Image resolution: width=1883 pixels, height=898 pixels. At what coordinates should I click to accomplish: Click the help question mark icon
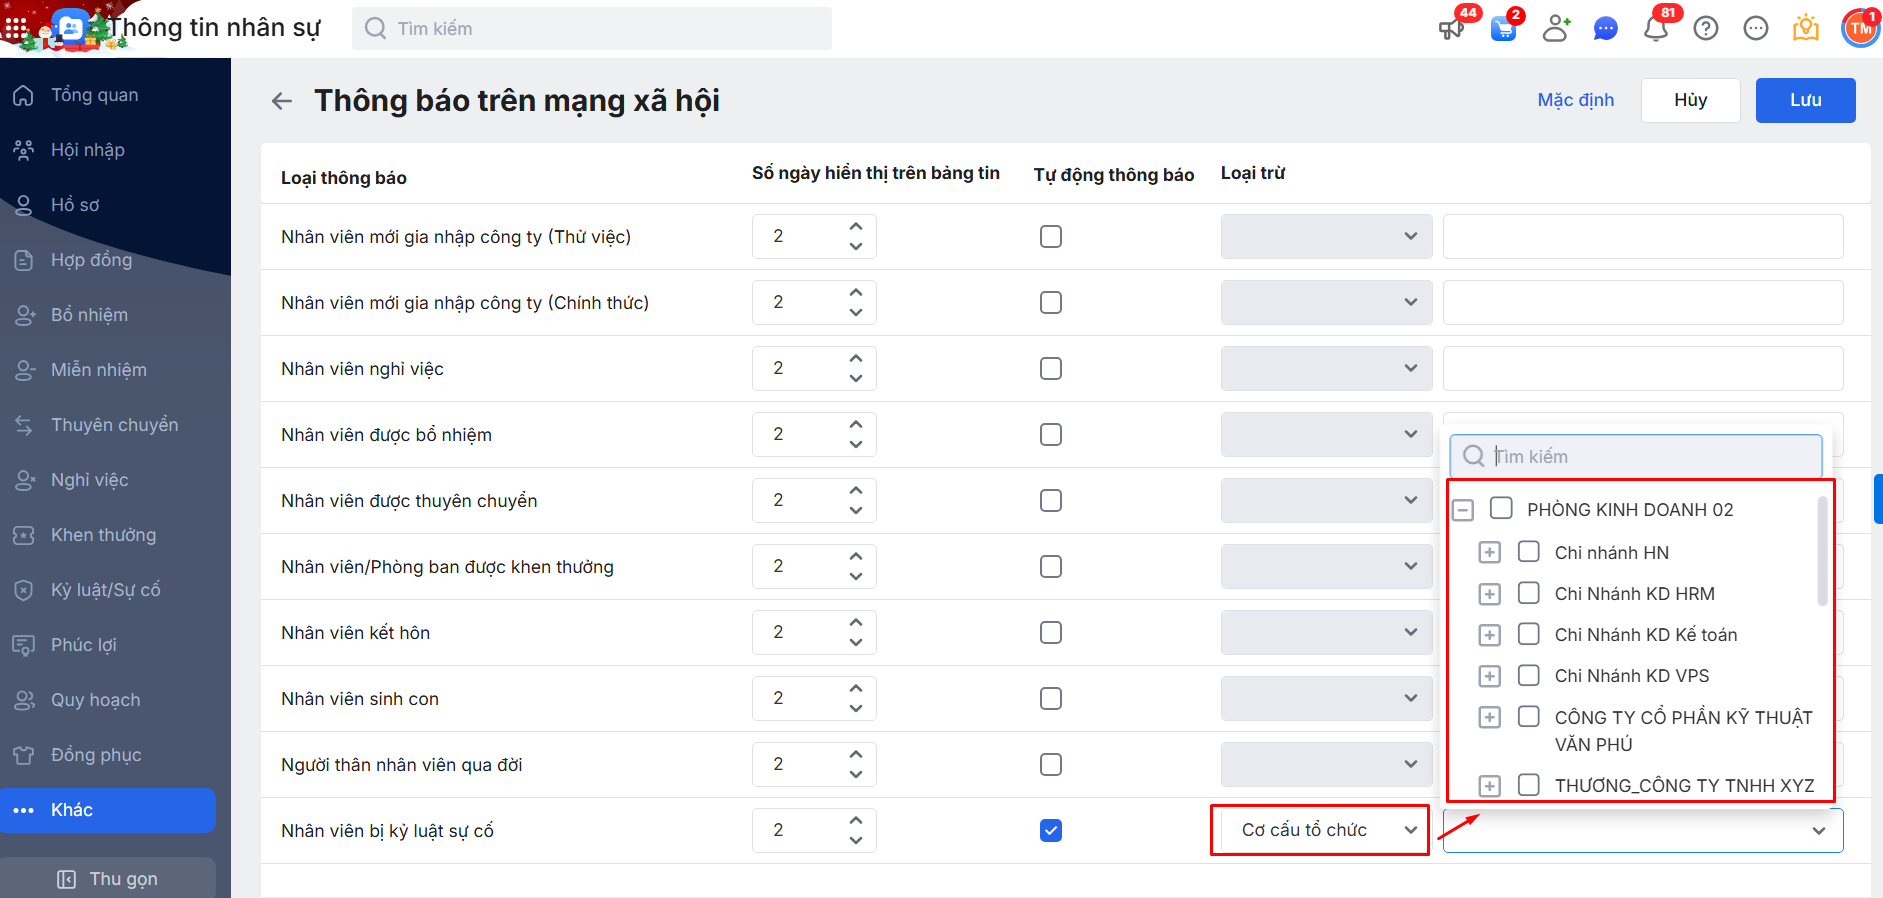(x=1706, y=29)
